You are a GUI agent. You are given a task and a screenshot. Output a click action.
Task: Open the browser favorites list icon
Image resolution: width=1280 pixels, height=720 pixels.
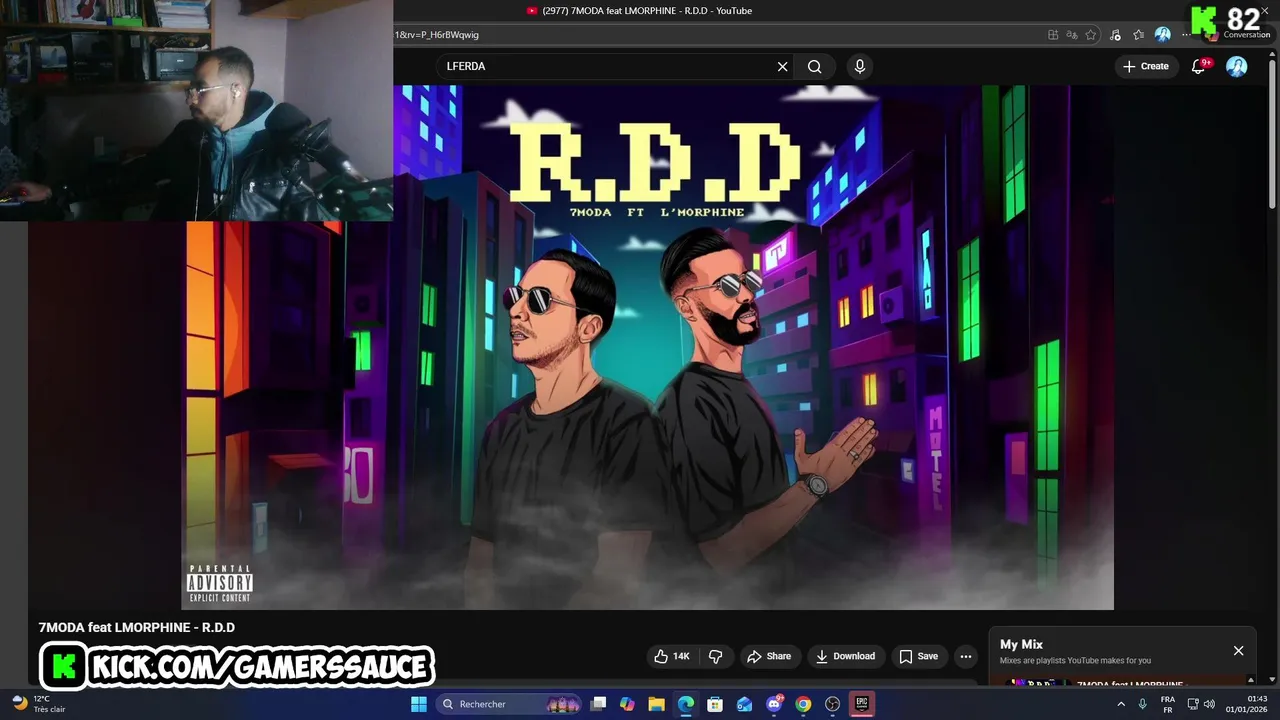pyautogui.click(x=1138, y=34)
